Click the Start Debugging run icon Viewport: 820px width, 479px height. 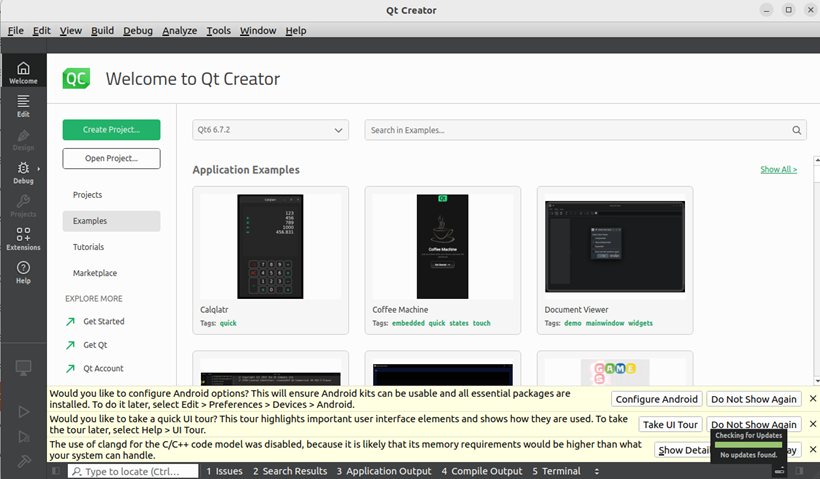point(24,437)
